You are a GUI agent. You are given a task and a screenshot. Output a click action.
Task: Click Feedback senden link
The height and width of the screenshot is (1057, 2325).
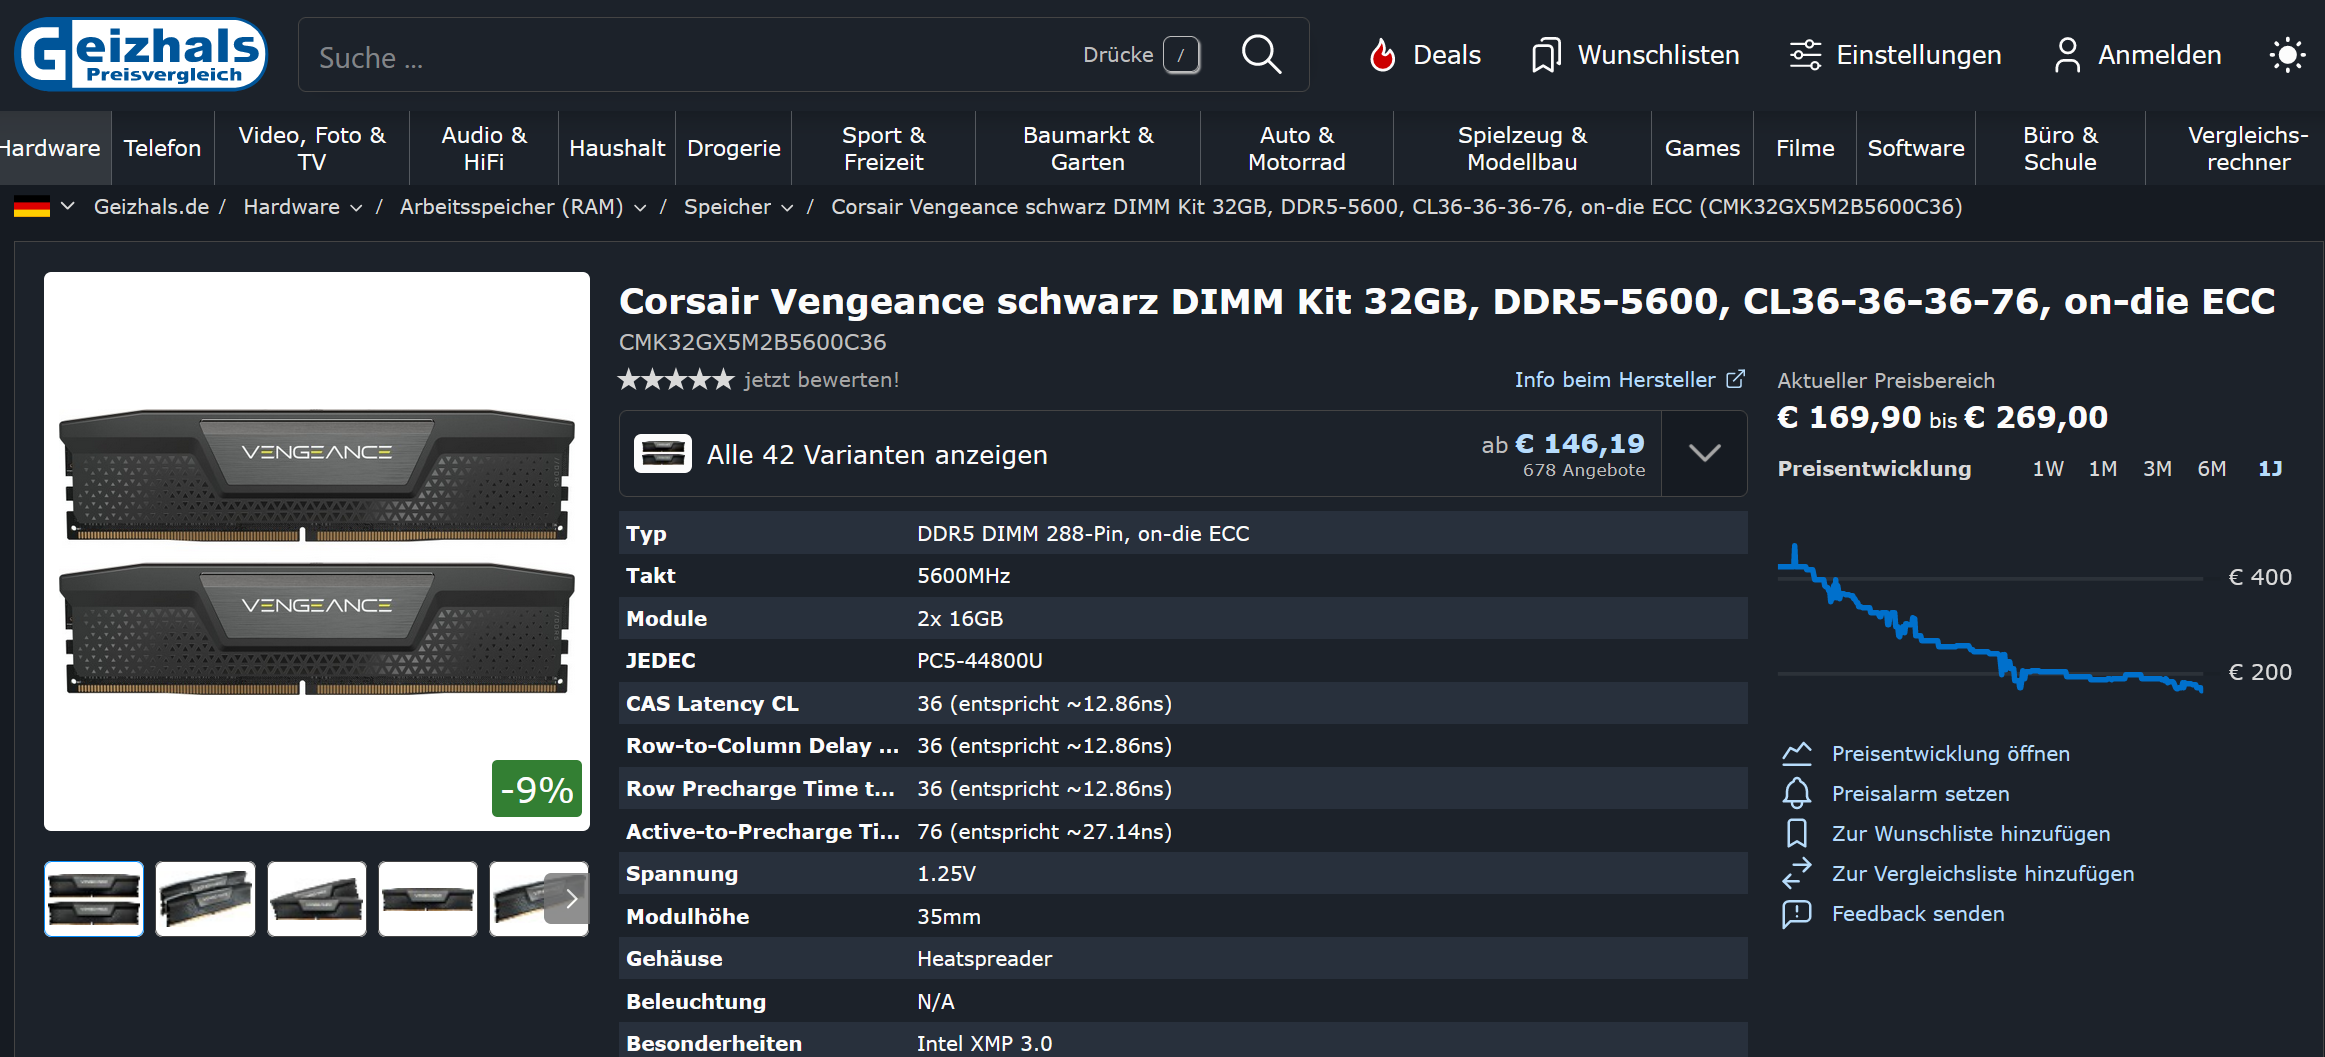(x=1917, y=913)
